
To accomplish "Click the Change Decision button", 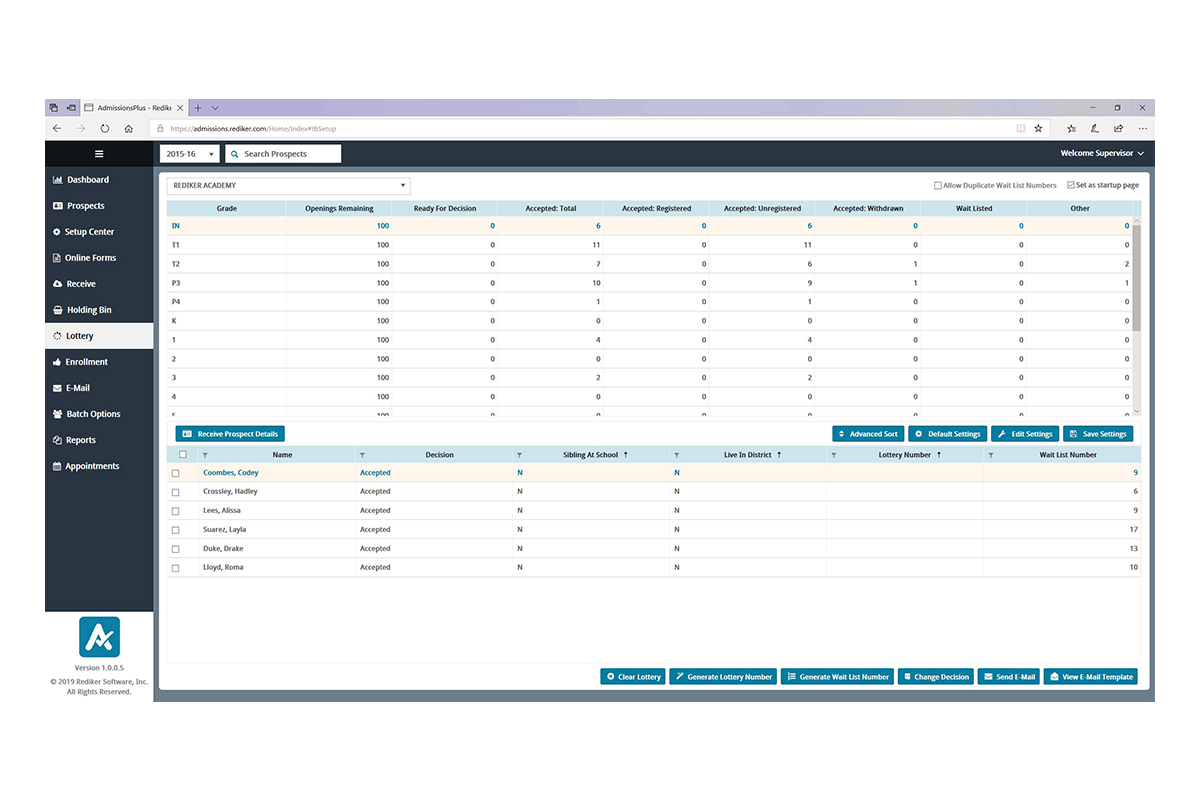I will [936, 677].
